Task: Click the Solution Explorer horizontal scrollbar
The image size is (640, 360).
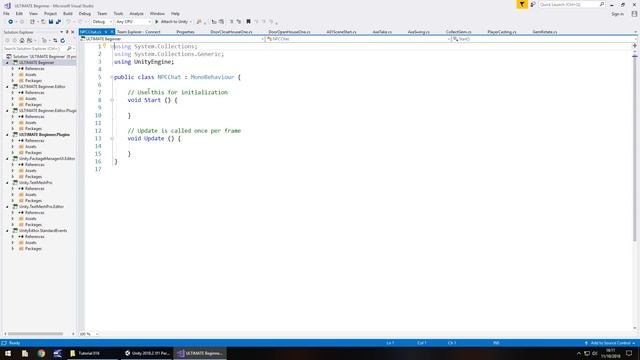Action: (x=35, y=334)
